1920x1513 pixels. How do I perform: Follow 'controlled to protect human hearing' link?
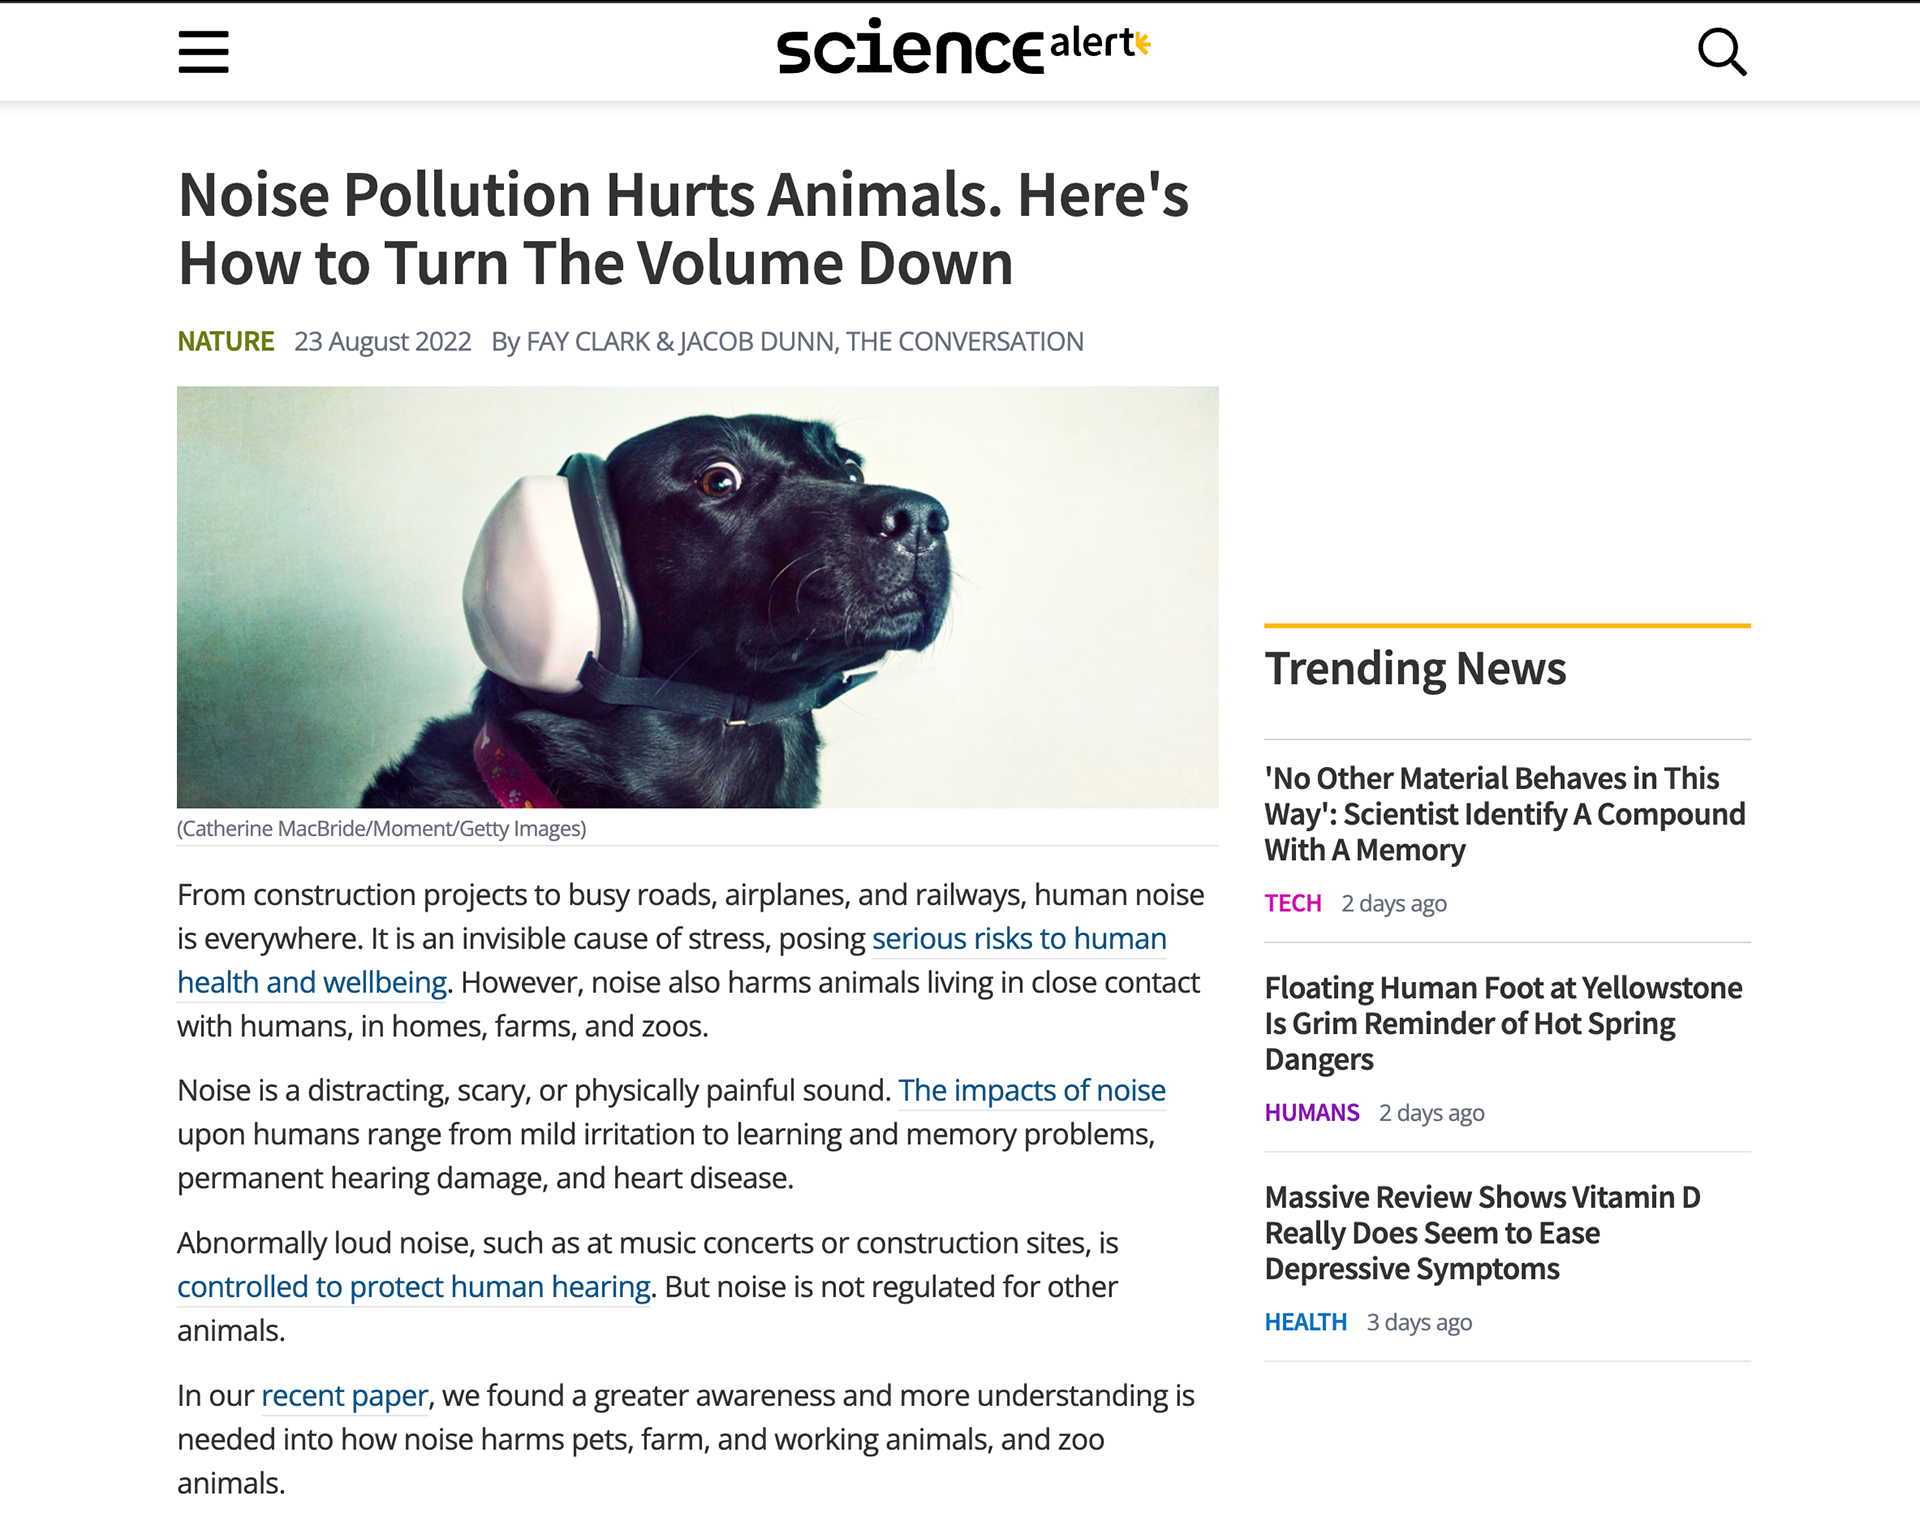pos(414,1287)
